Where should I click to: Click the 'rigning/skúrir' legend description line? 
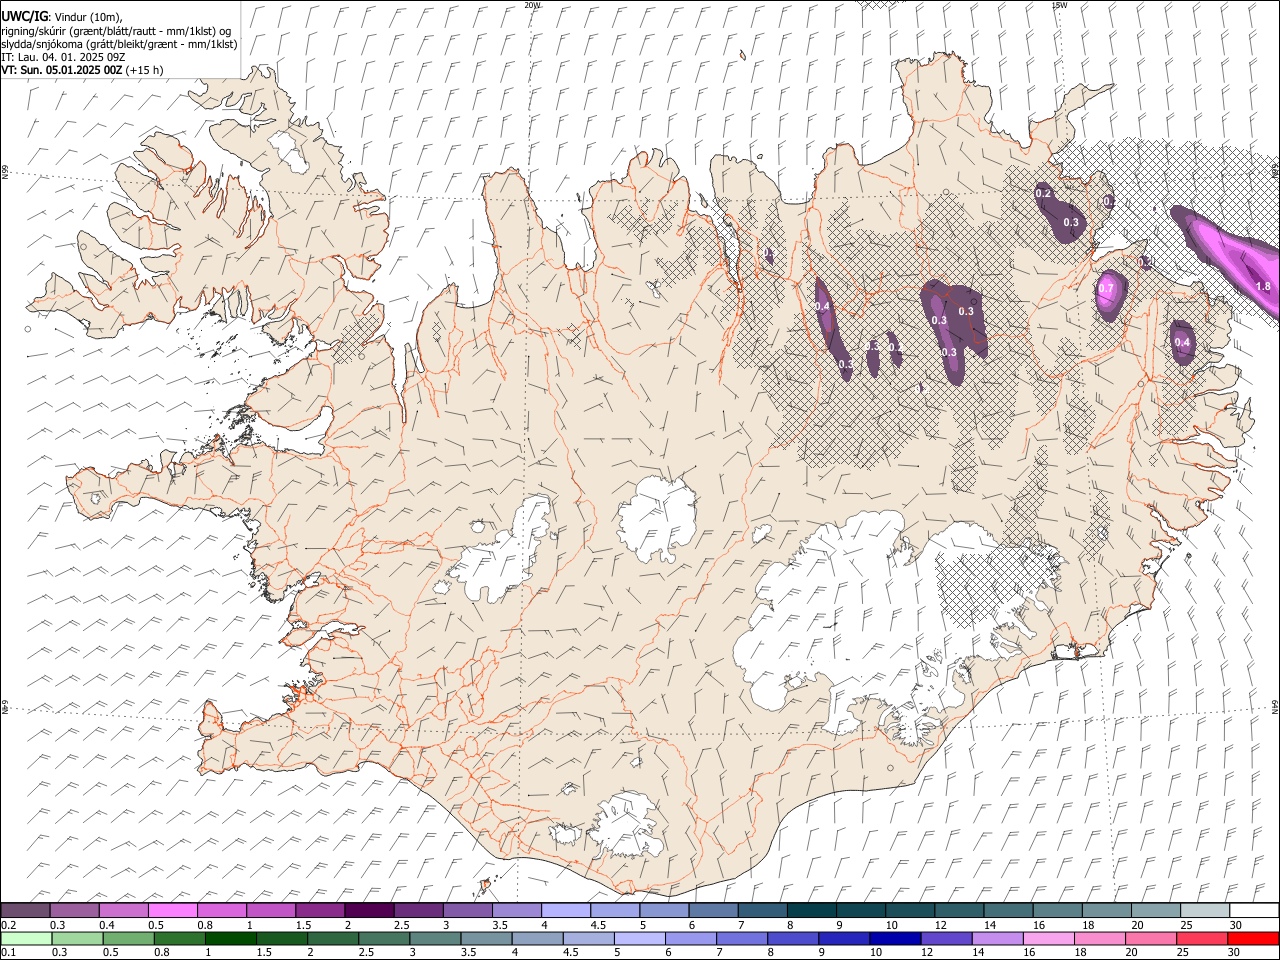pyautogui.click(x=116, y=31)
